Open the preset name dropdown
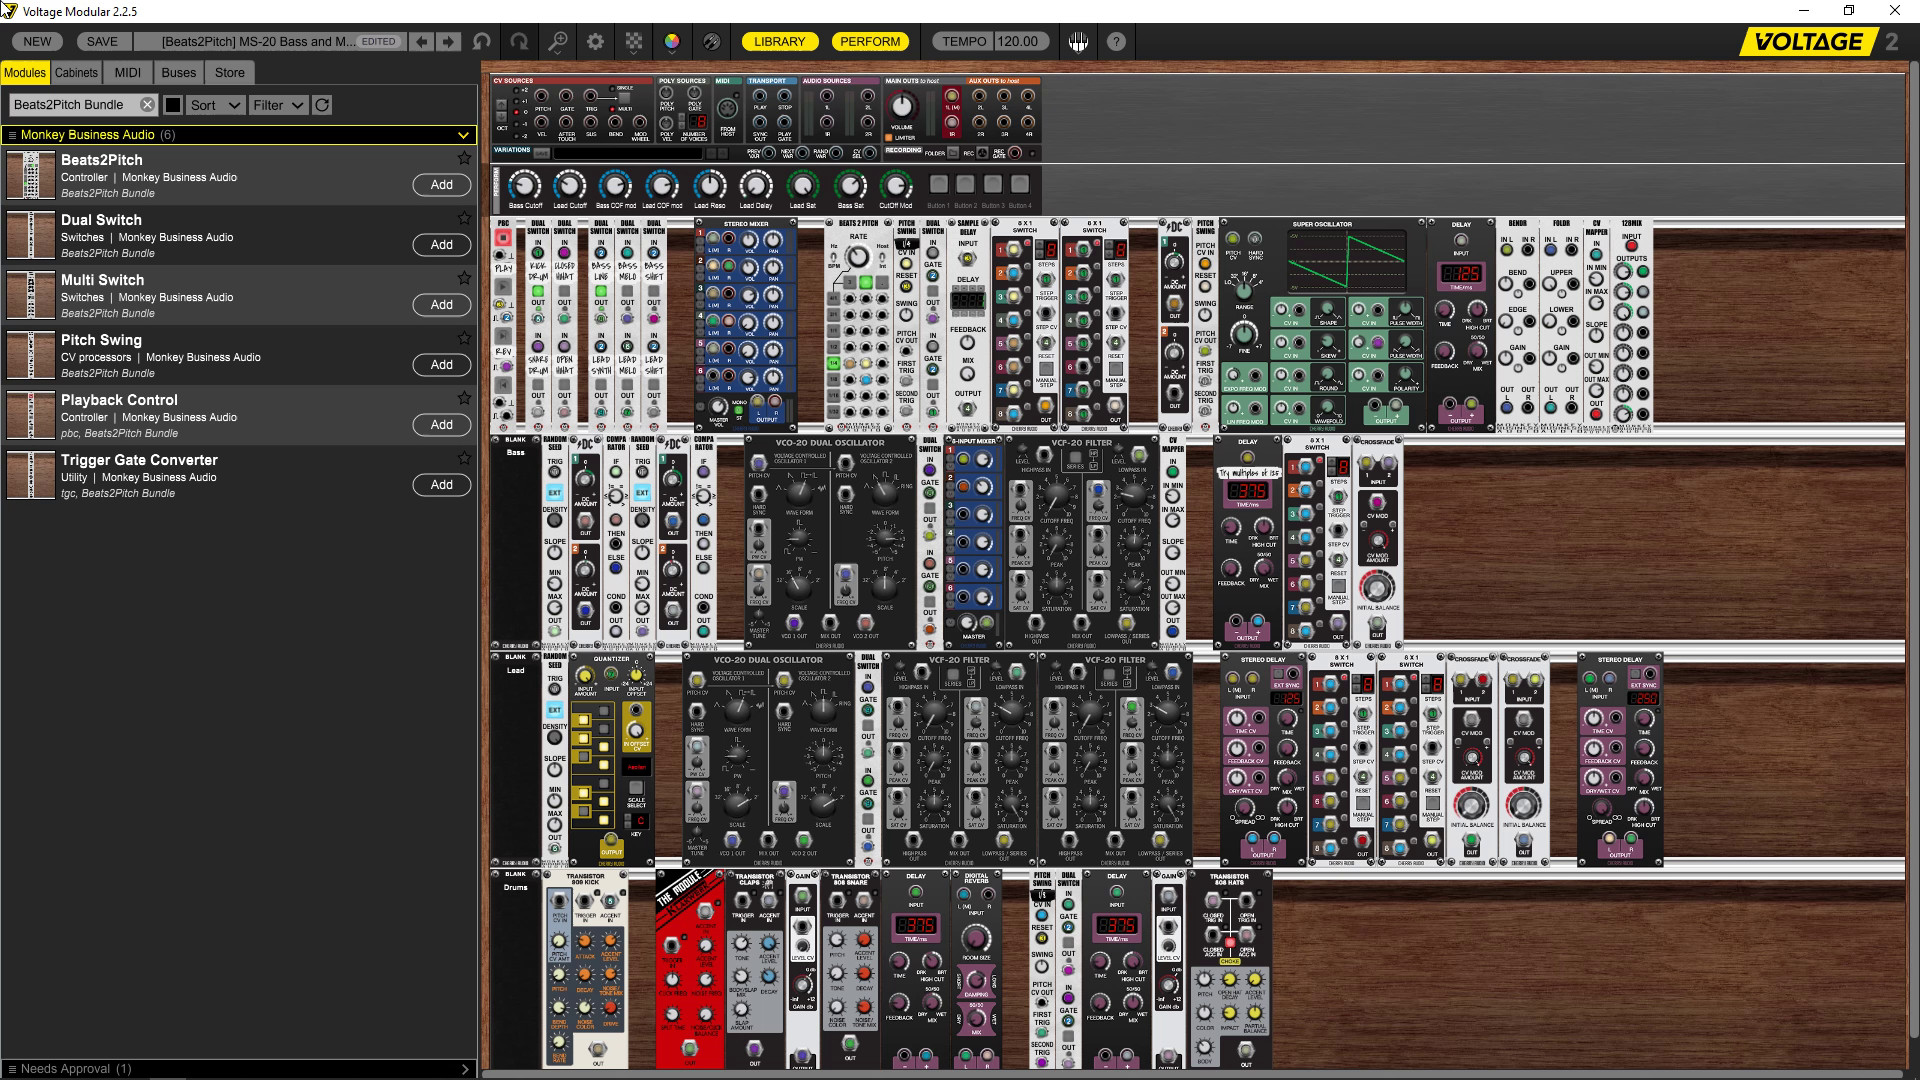 (x=270, y=41)
